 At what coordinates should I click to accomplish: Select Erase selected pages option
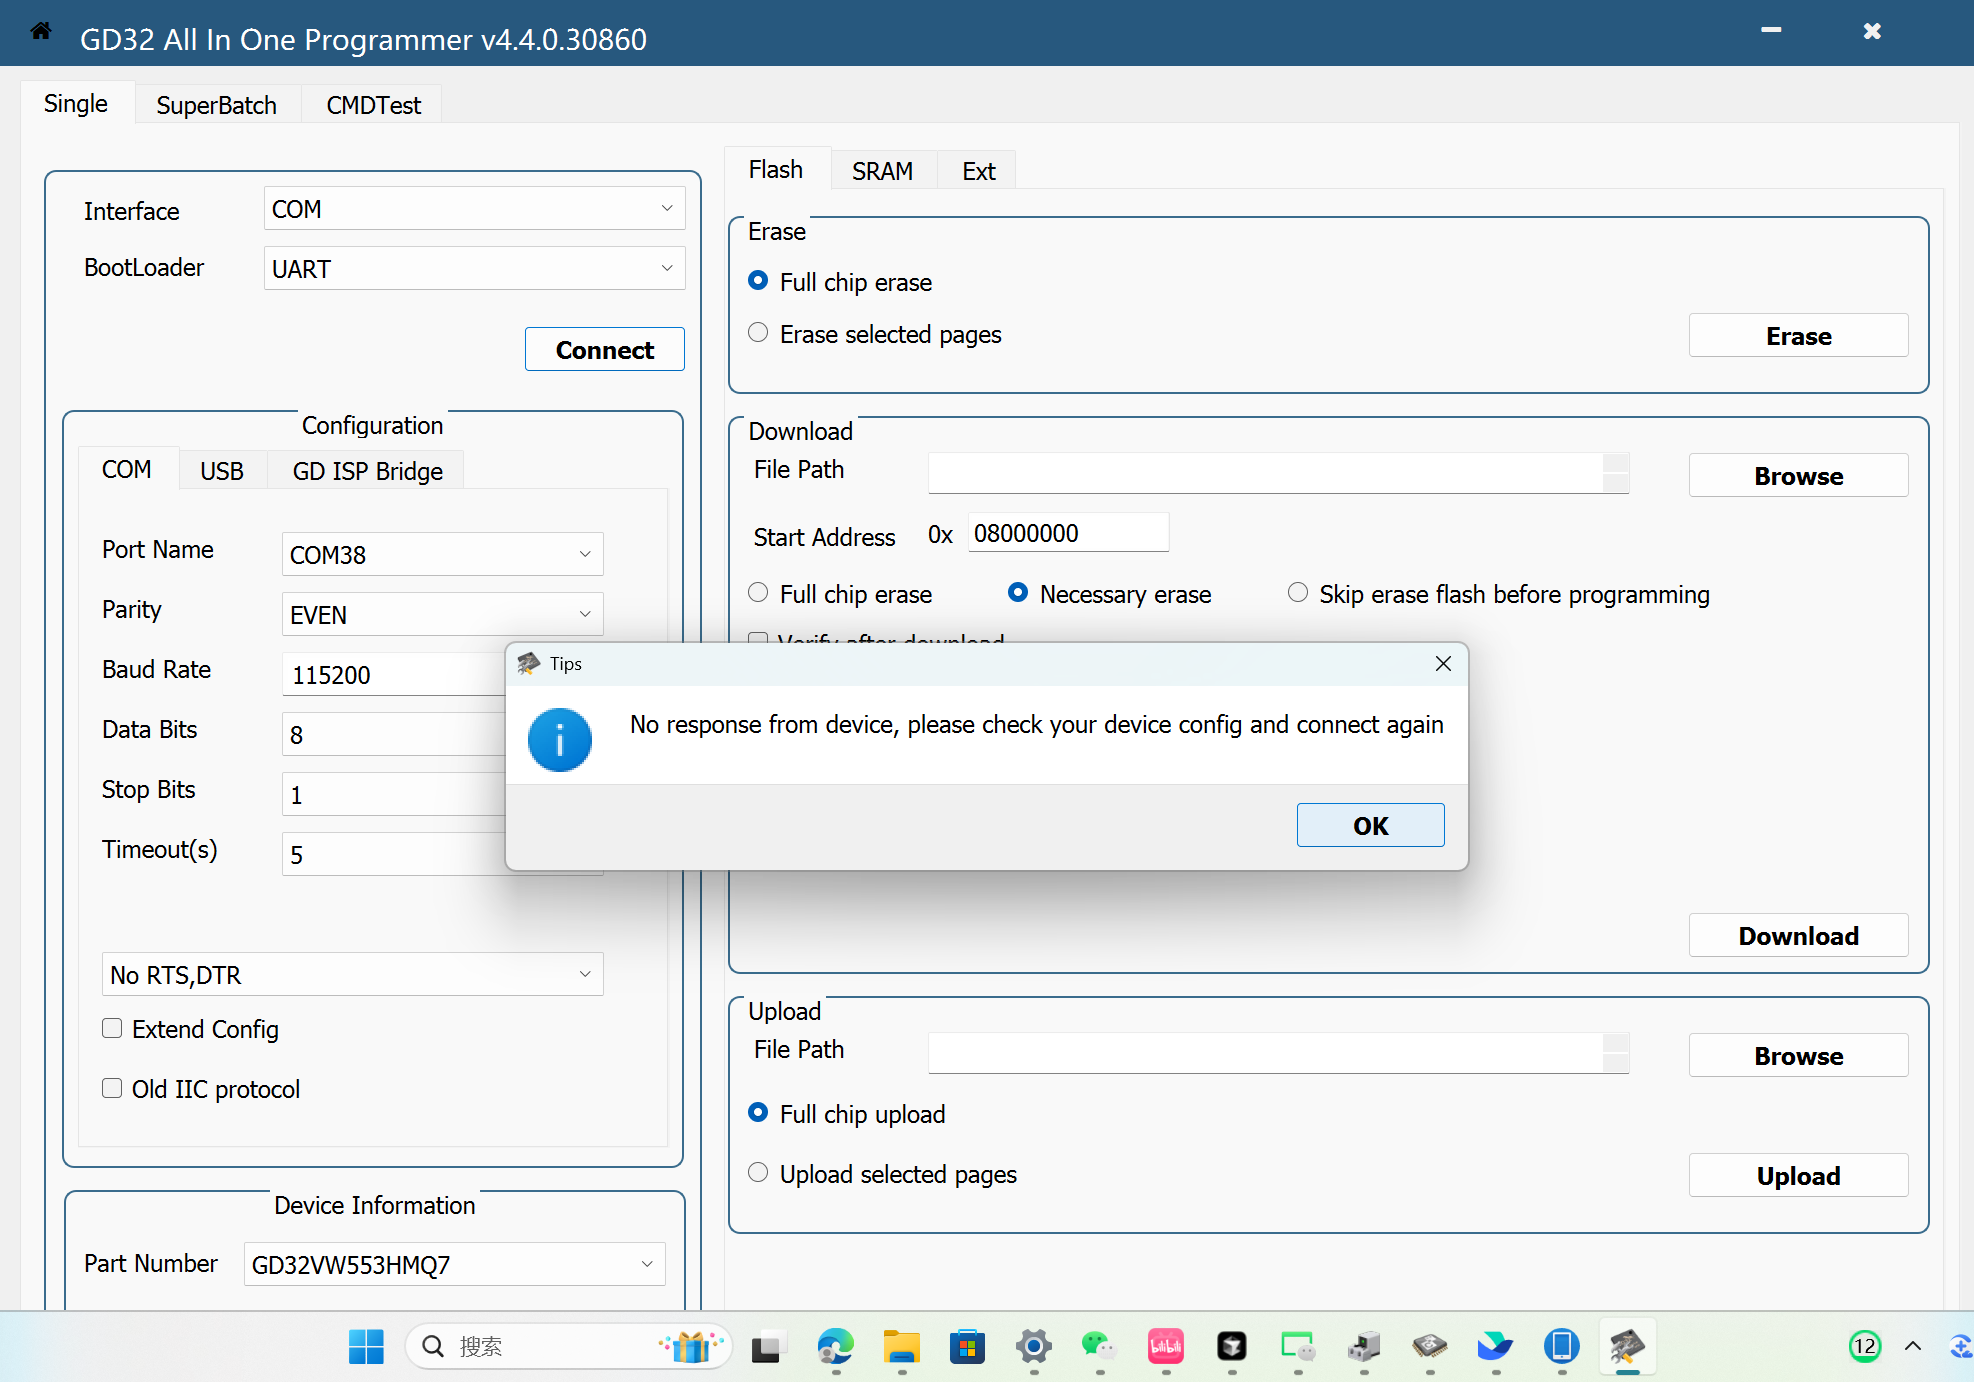pos(758,333)
